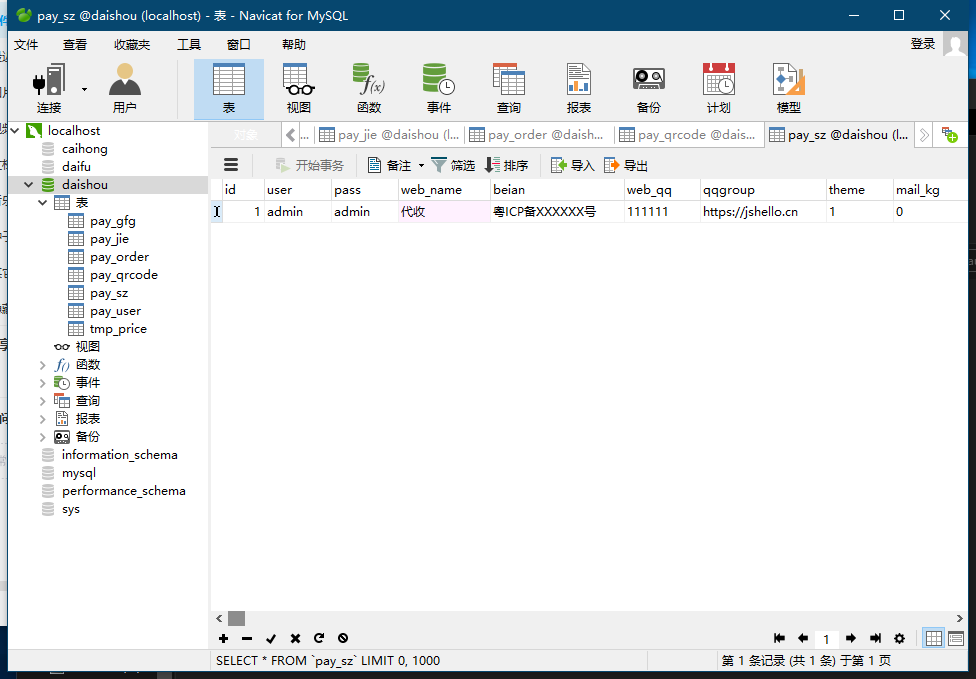The width and height of the screenshot is (976, 679).
Task: Click the Import (导入) button
Action: click(x=572, y=165)
